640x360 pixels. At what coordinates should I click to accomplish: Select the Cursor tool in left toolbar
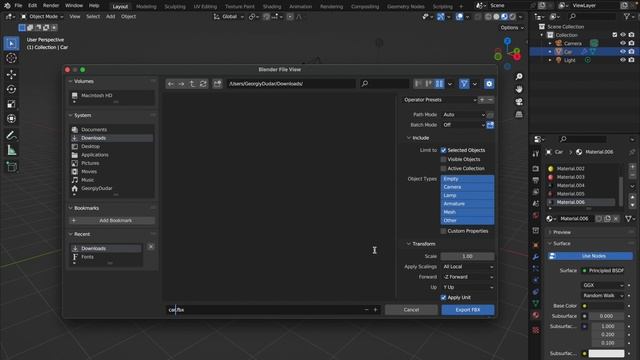pos(11,58)
